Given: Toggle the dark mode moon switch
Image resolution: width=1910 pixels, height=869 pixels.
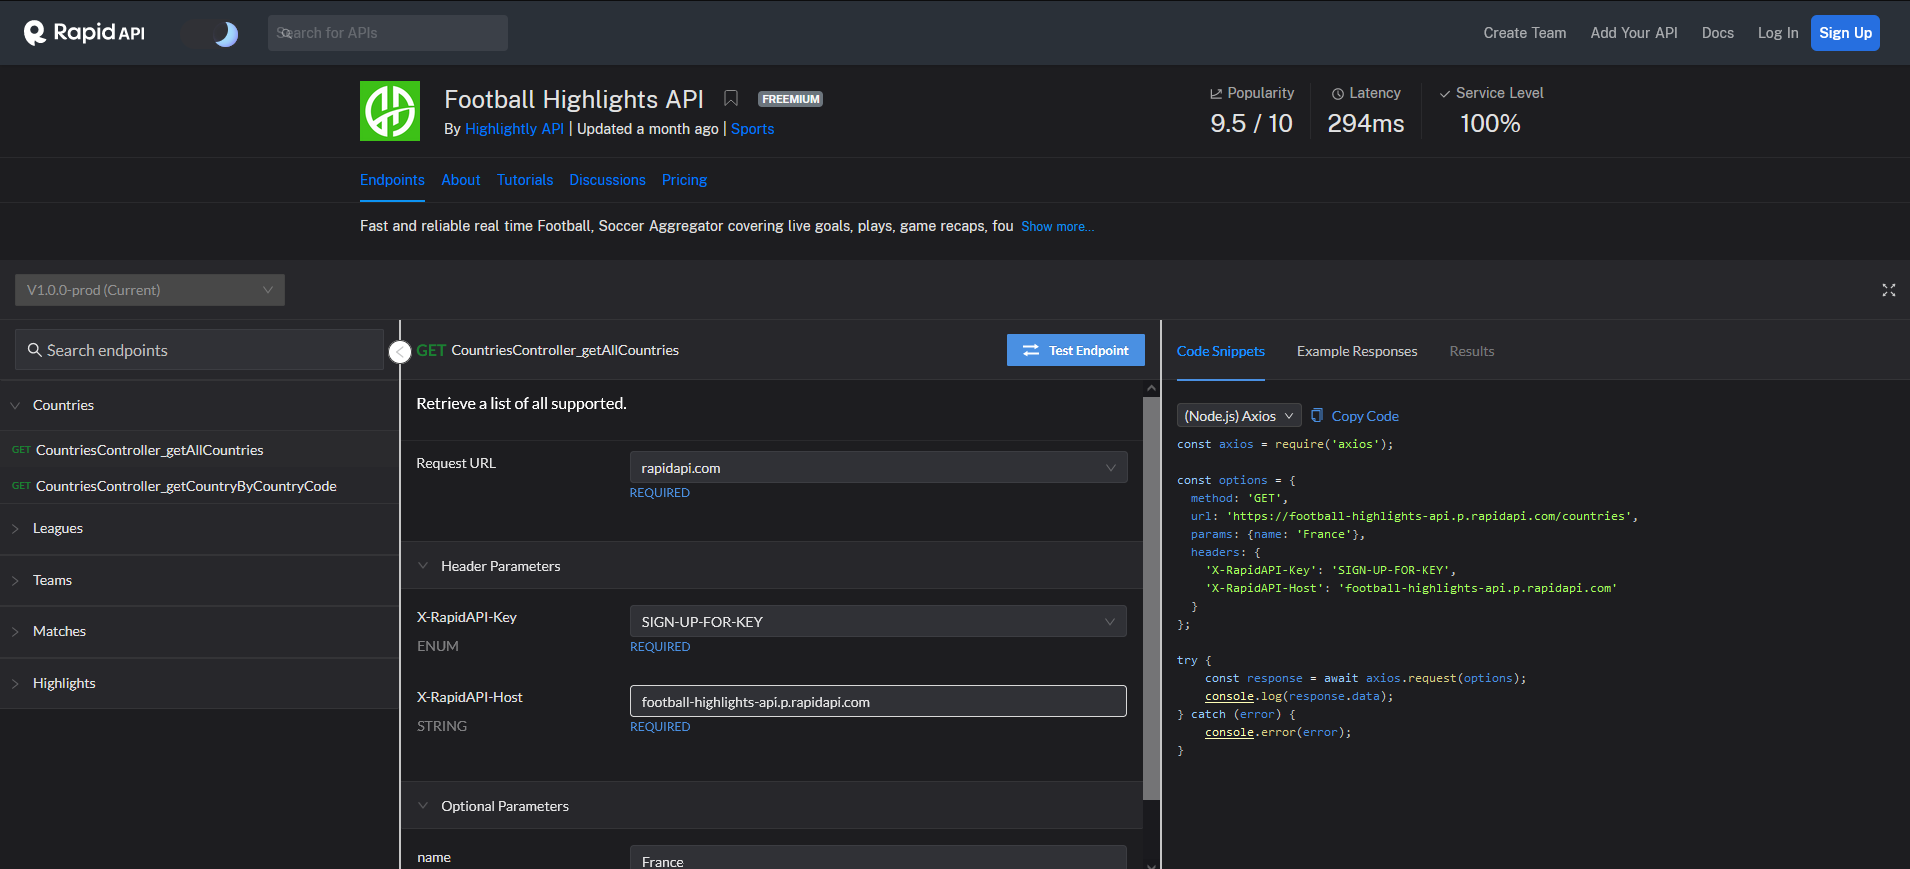Looking at the screenshot, I should [212, 34].
